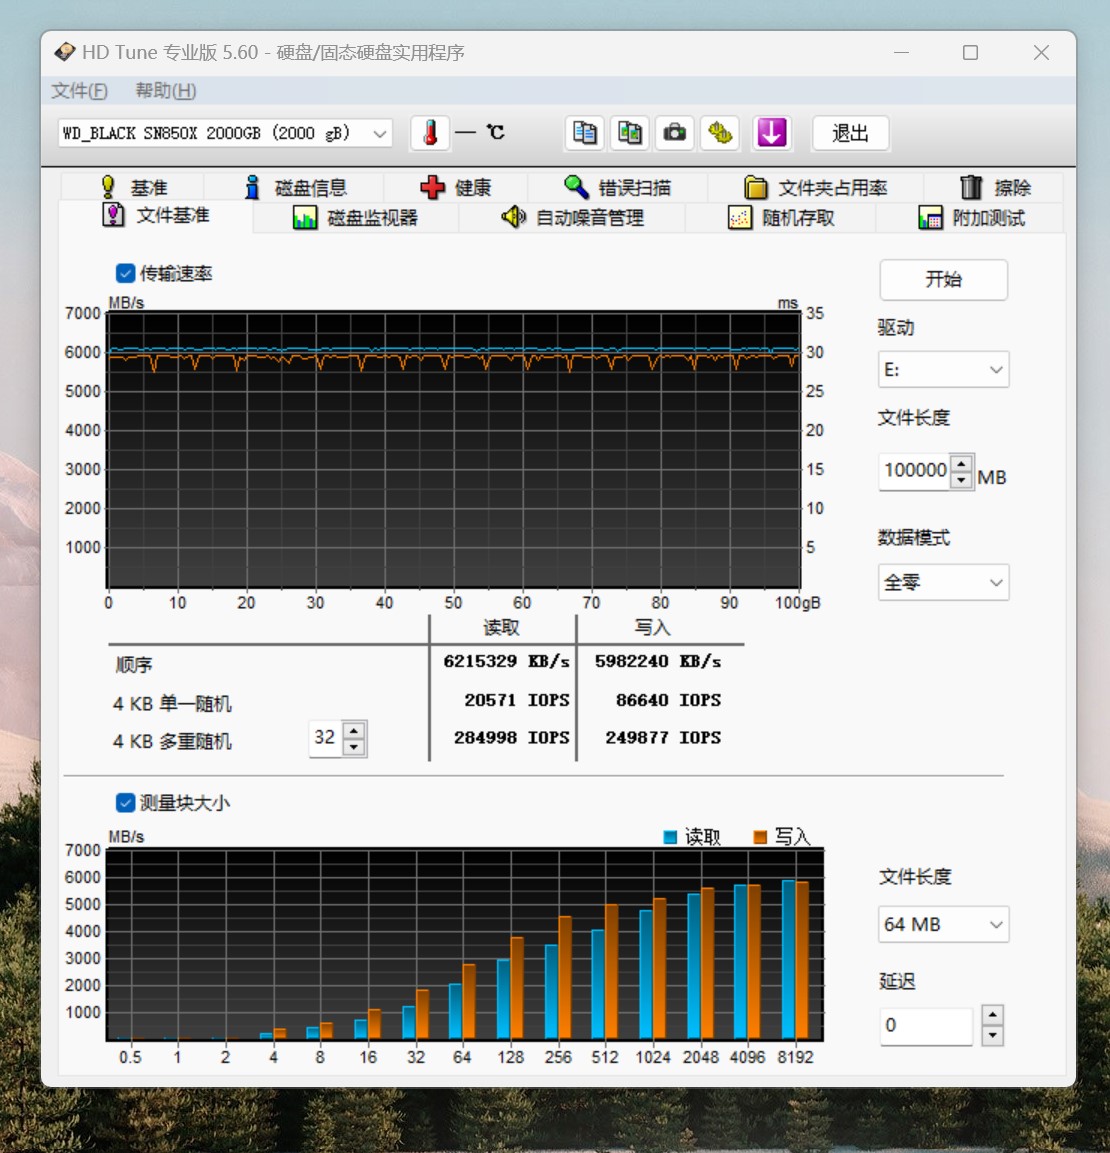Screen dimensions: 1110x1153
Task: Open the options gear icon
Action: 720,133
